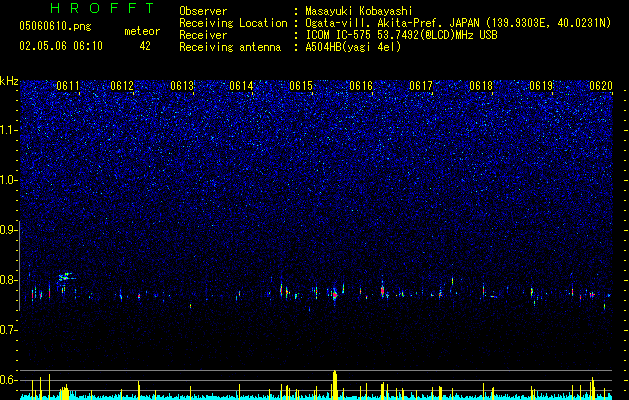The height and width of the screenshot is (400, 629).
Task: Click the A504HB(yagi 4el) antenna text
Action: [353, 47]
